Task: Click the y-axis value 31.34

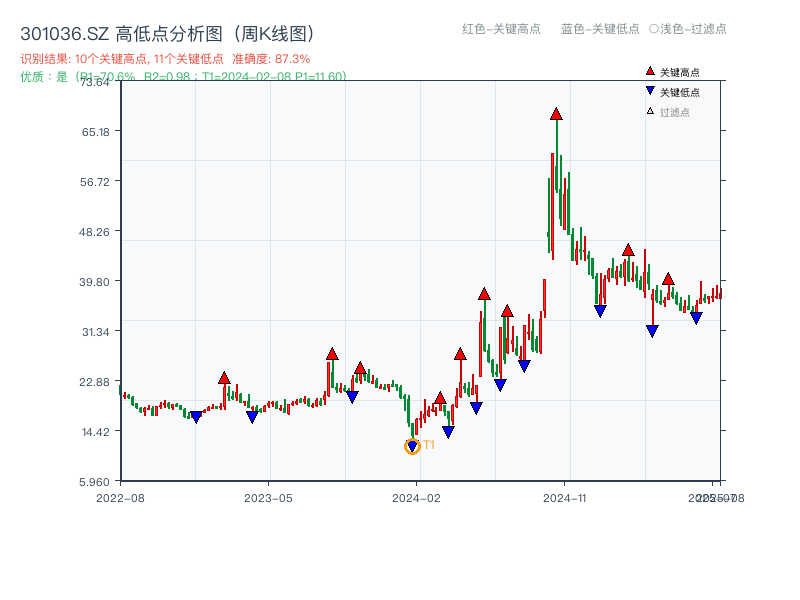Action: [x=96, y=332]
